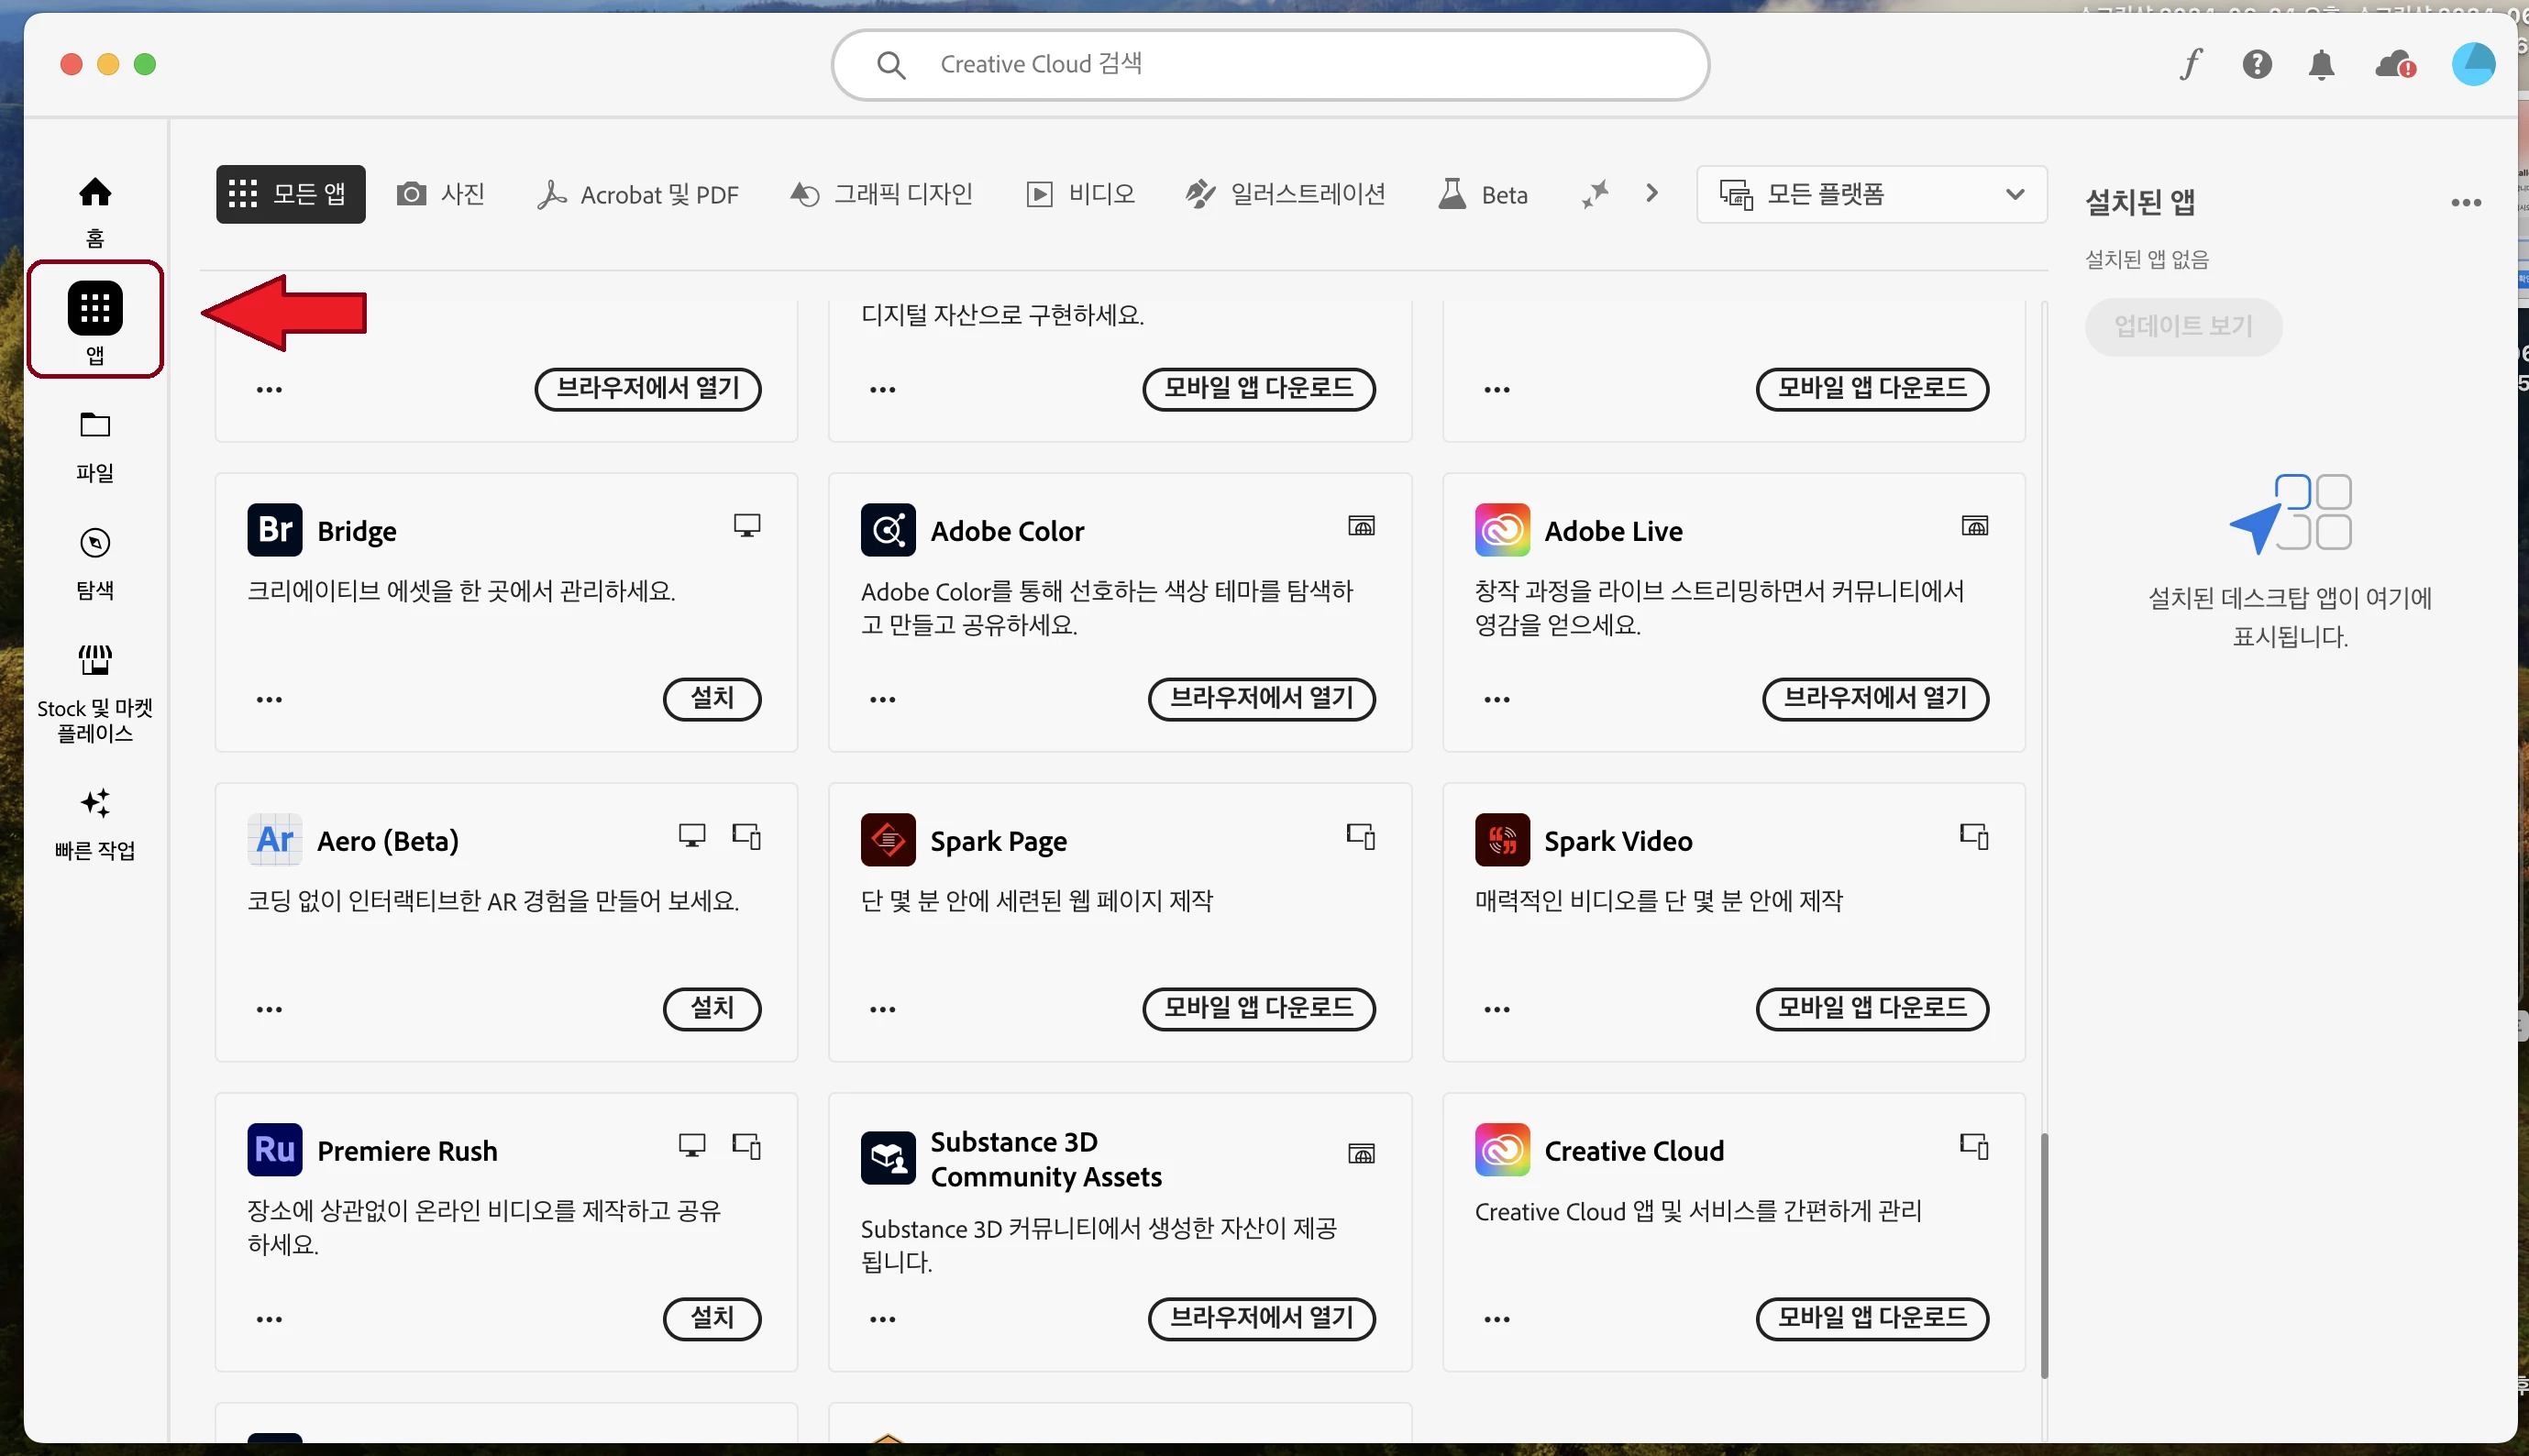This screenshot has height=1456, width=2529.
Task: Expand more category tabs with chevron arrow
Action: [1651, 193]
